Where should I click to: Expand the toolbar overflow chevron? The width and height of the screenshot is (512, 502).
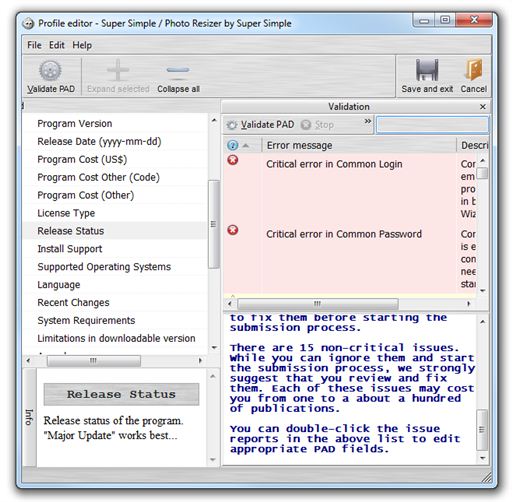coord(367,121)
